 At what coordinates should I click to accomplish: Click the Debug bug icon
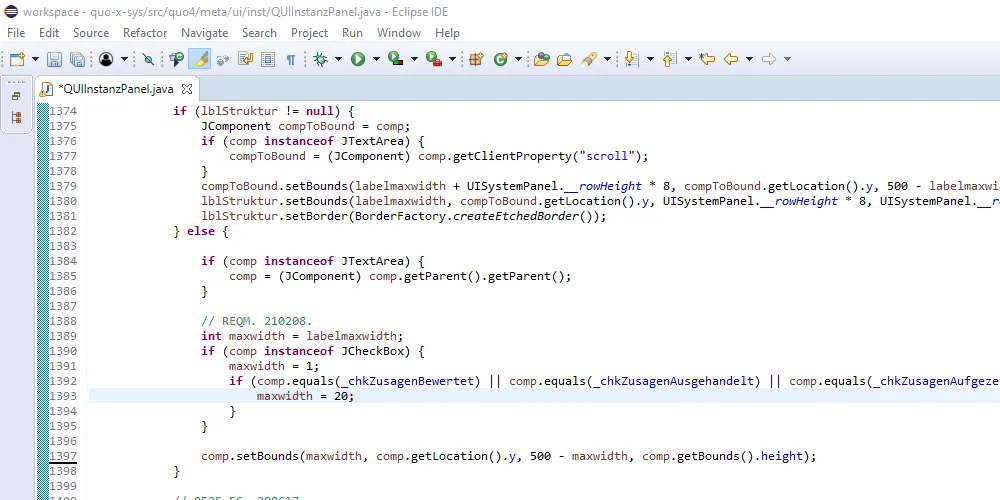pos(320,59)
